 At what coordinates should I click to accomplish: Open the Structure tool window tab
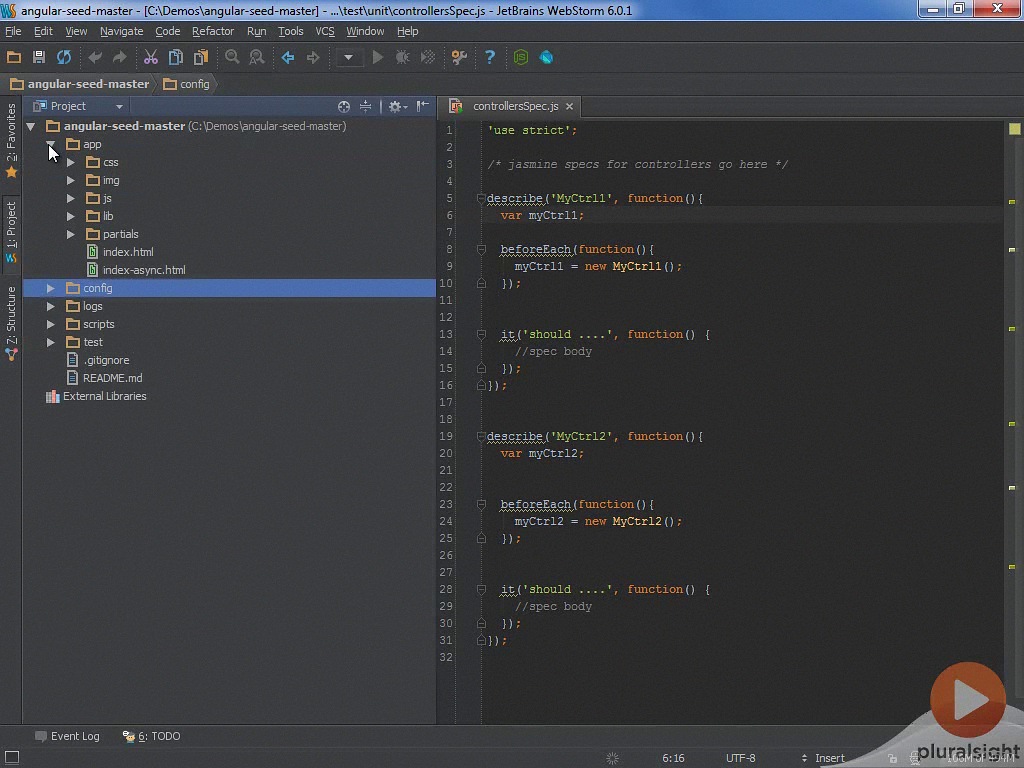click(11, 323)
